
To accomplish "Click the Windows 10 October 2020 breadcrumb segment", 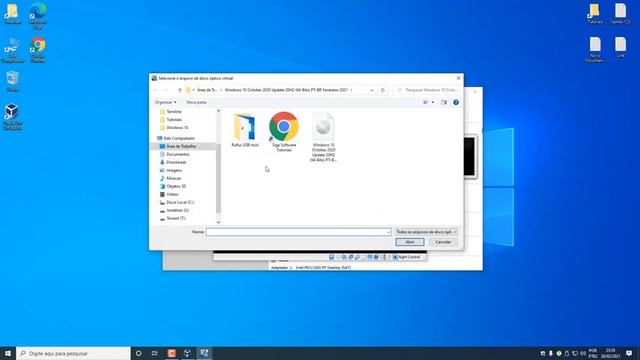I will [x=286, y=90].
